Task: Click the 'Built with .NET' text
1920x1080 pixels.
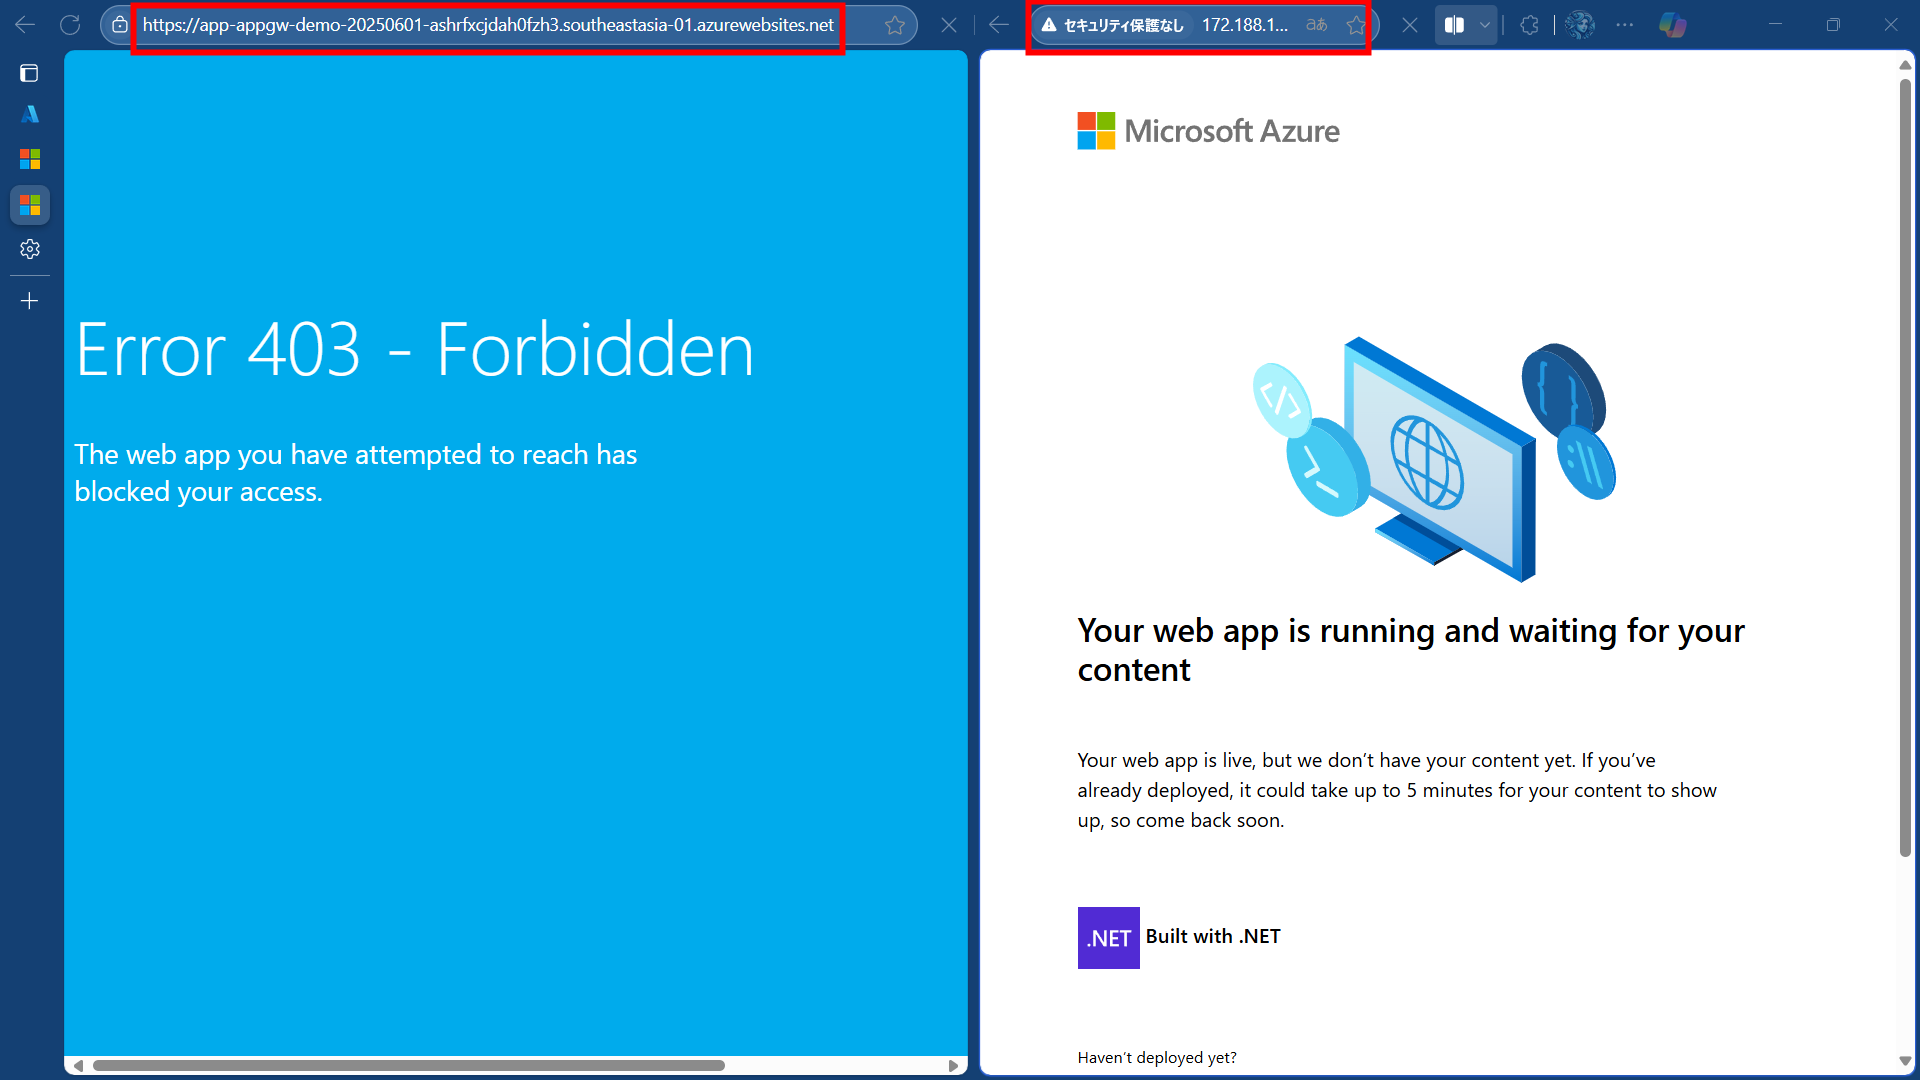Action: (1213, 936)
